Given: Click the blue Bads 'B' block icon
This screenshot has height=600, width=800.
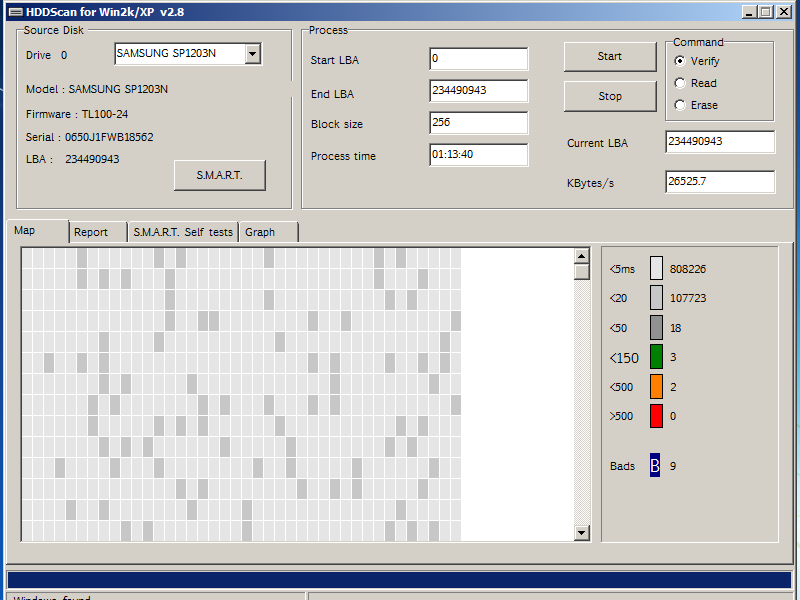Looking at the screenshot, I should [655, 465].
